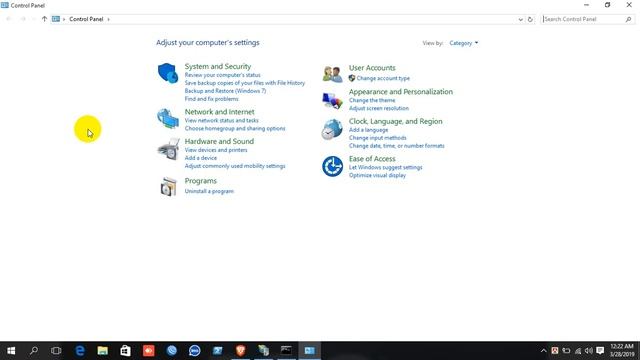Click Add a language link

point(368,130)
